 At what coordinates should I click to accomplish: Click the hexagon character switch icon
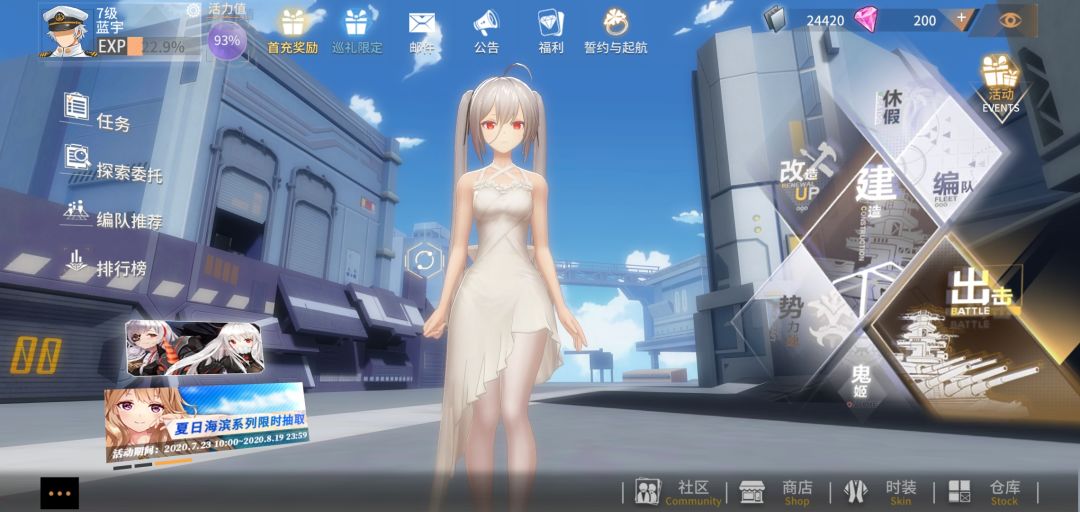pos(424,262)
